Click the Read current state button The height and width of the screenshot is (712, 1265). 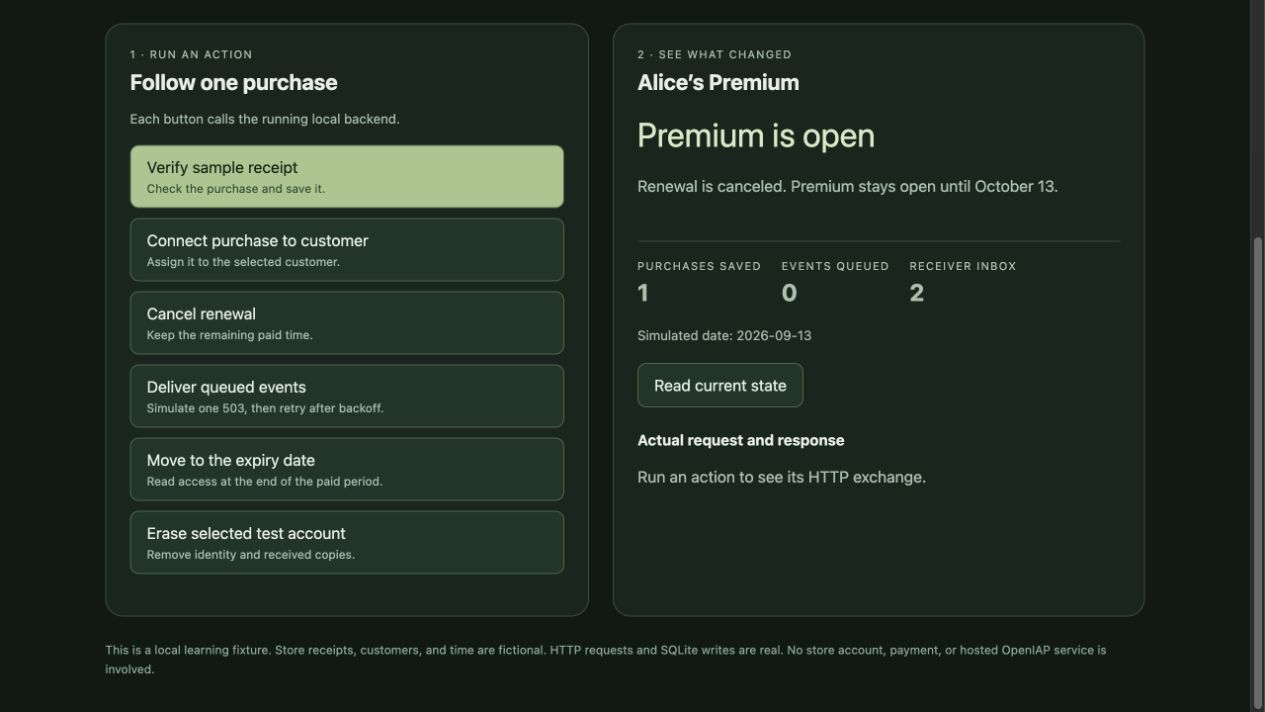pyautogui.click(x=720, y=385)
